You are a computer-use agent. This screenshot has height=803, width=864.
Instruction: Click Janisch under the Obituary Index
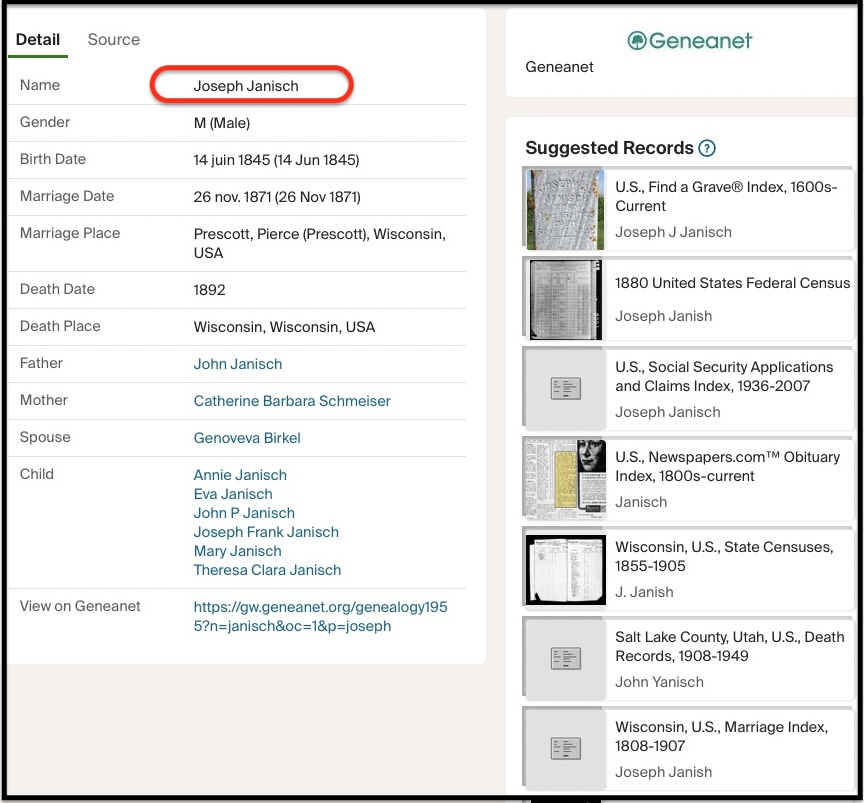(x=641, y=503)
